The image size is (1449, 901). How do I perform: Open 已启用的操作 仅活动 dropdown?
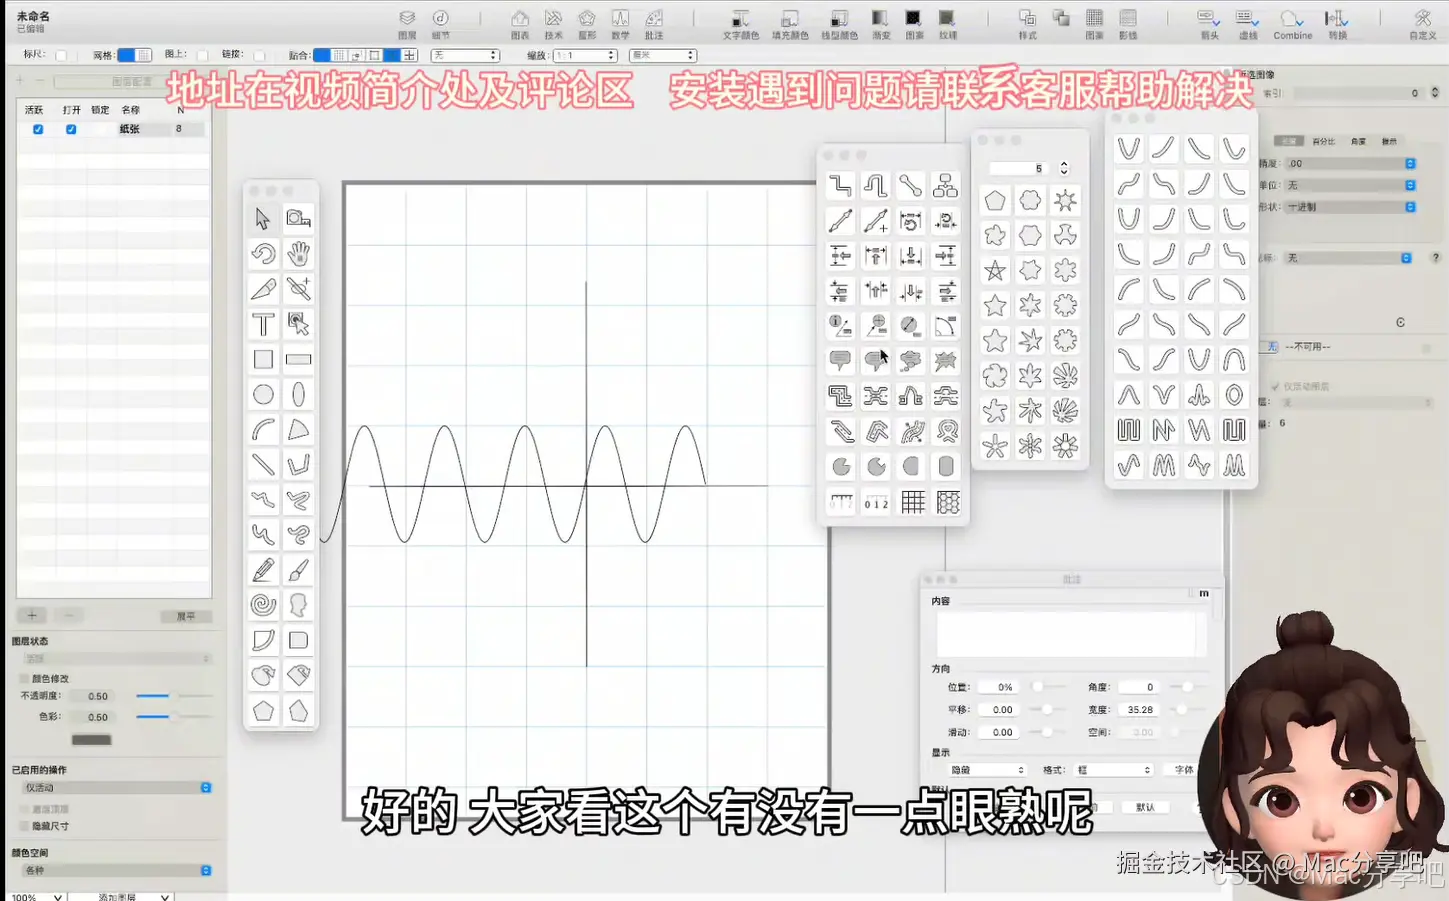(x=116, y=788)
